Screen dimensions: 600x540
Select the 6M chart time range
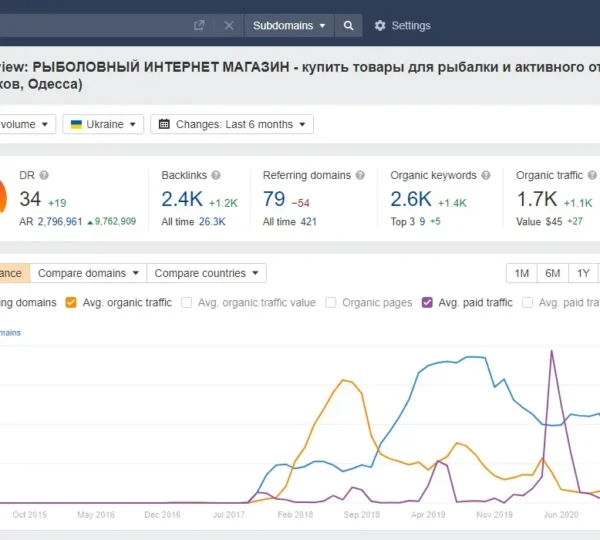552,273
